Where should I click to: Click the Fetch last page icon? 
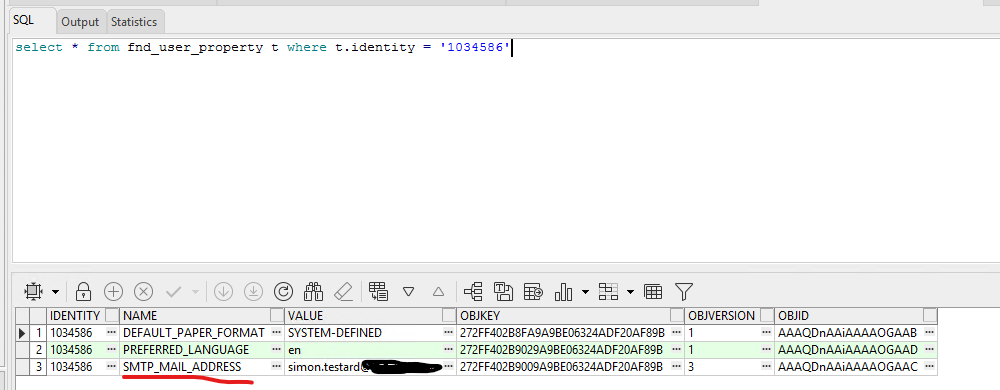(254, 292)
